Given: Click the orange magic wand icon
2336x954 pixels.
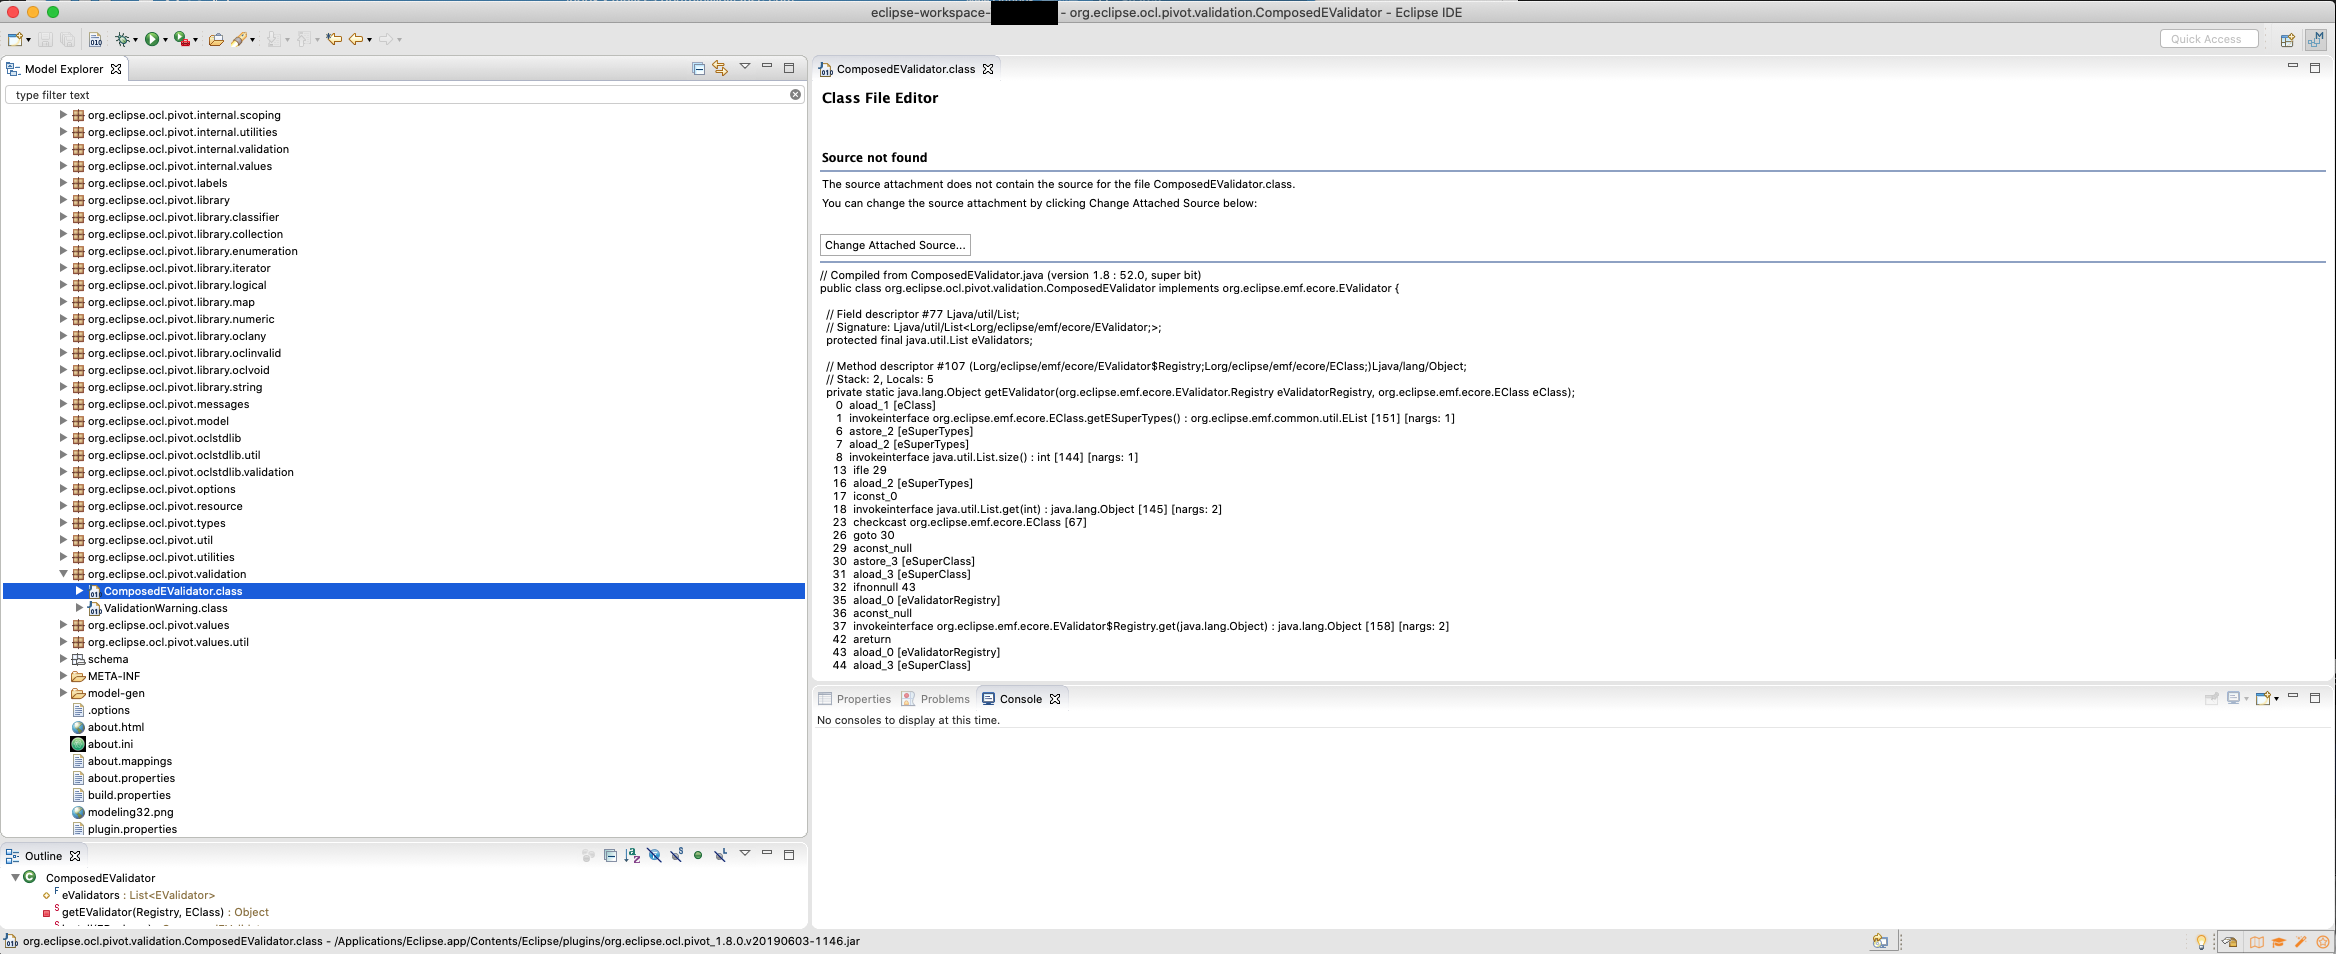Looking at the screenshot, I should pyautogui.click(x=2300, y=941).
